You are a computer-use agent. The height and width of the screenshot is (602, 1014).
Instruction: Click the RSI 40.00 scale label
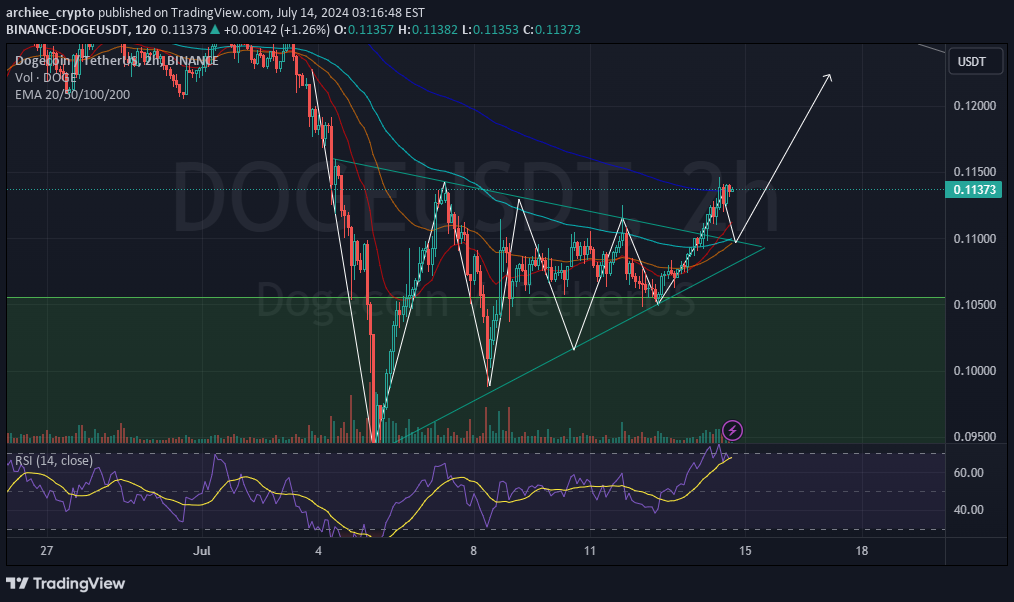point(969,510)
